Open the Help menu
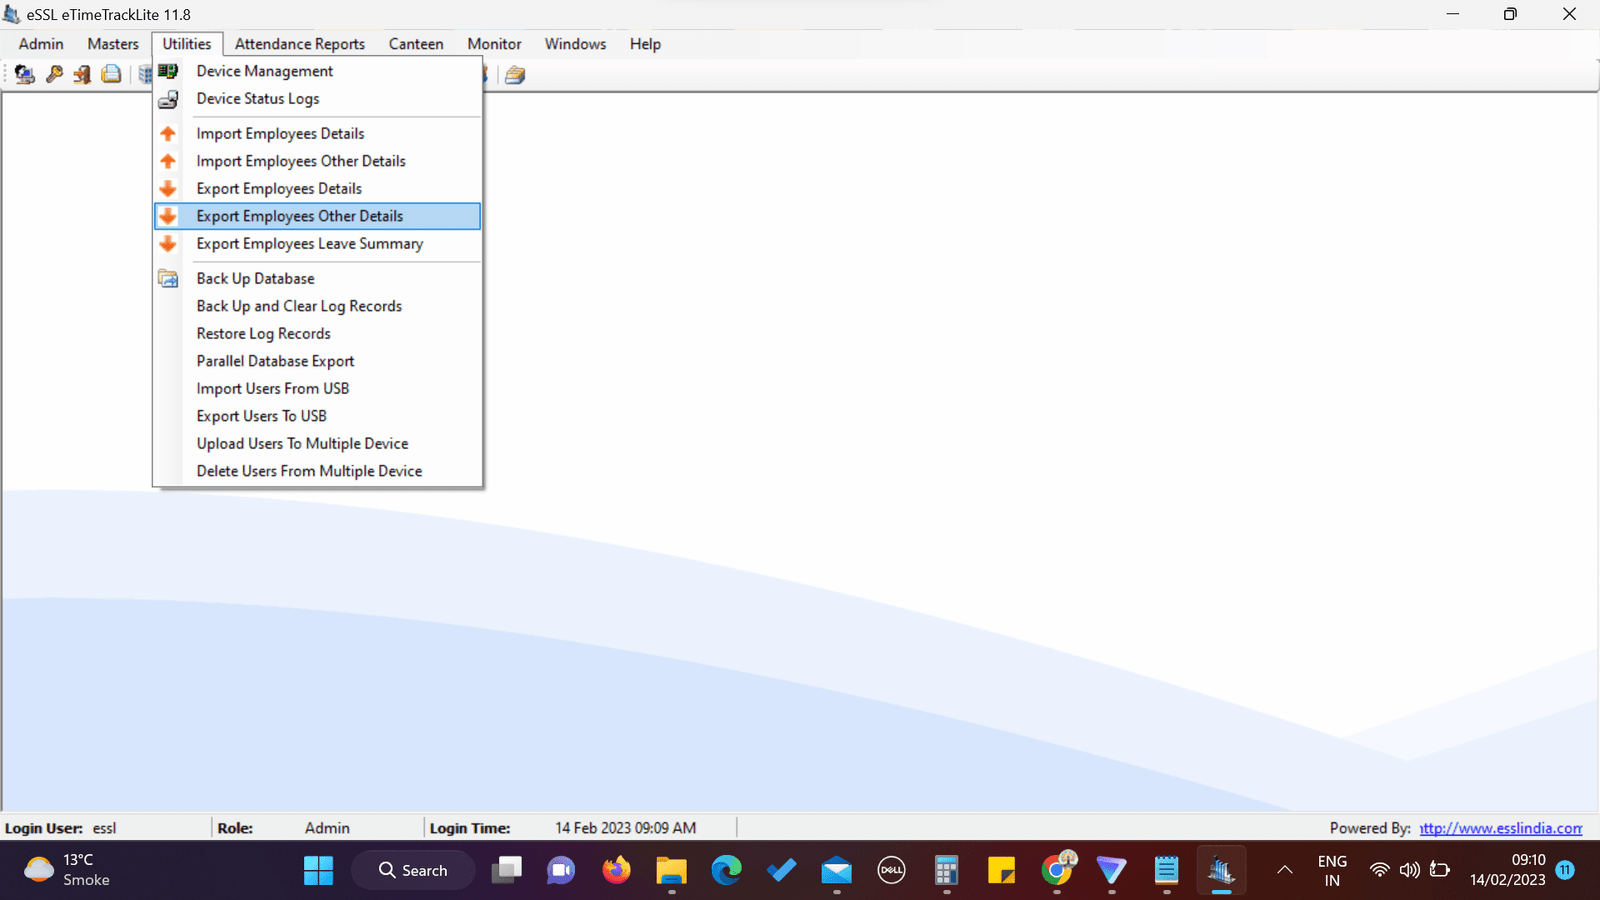 (x=645, y=44)
